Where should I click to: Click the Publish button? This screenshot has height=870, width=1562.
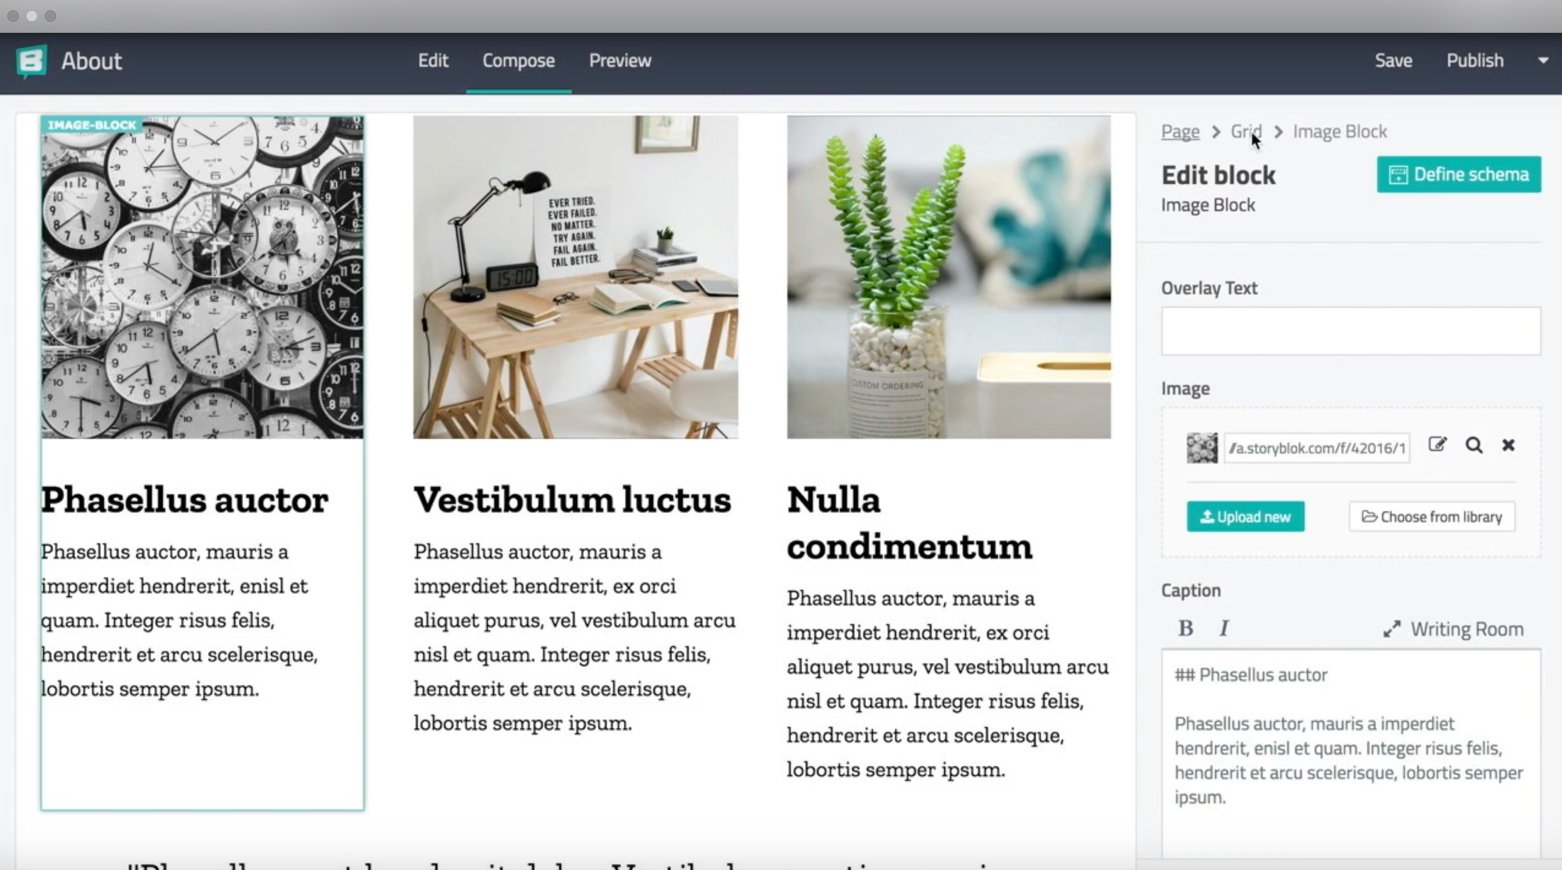(1475, 61)
